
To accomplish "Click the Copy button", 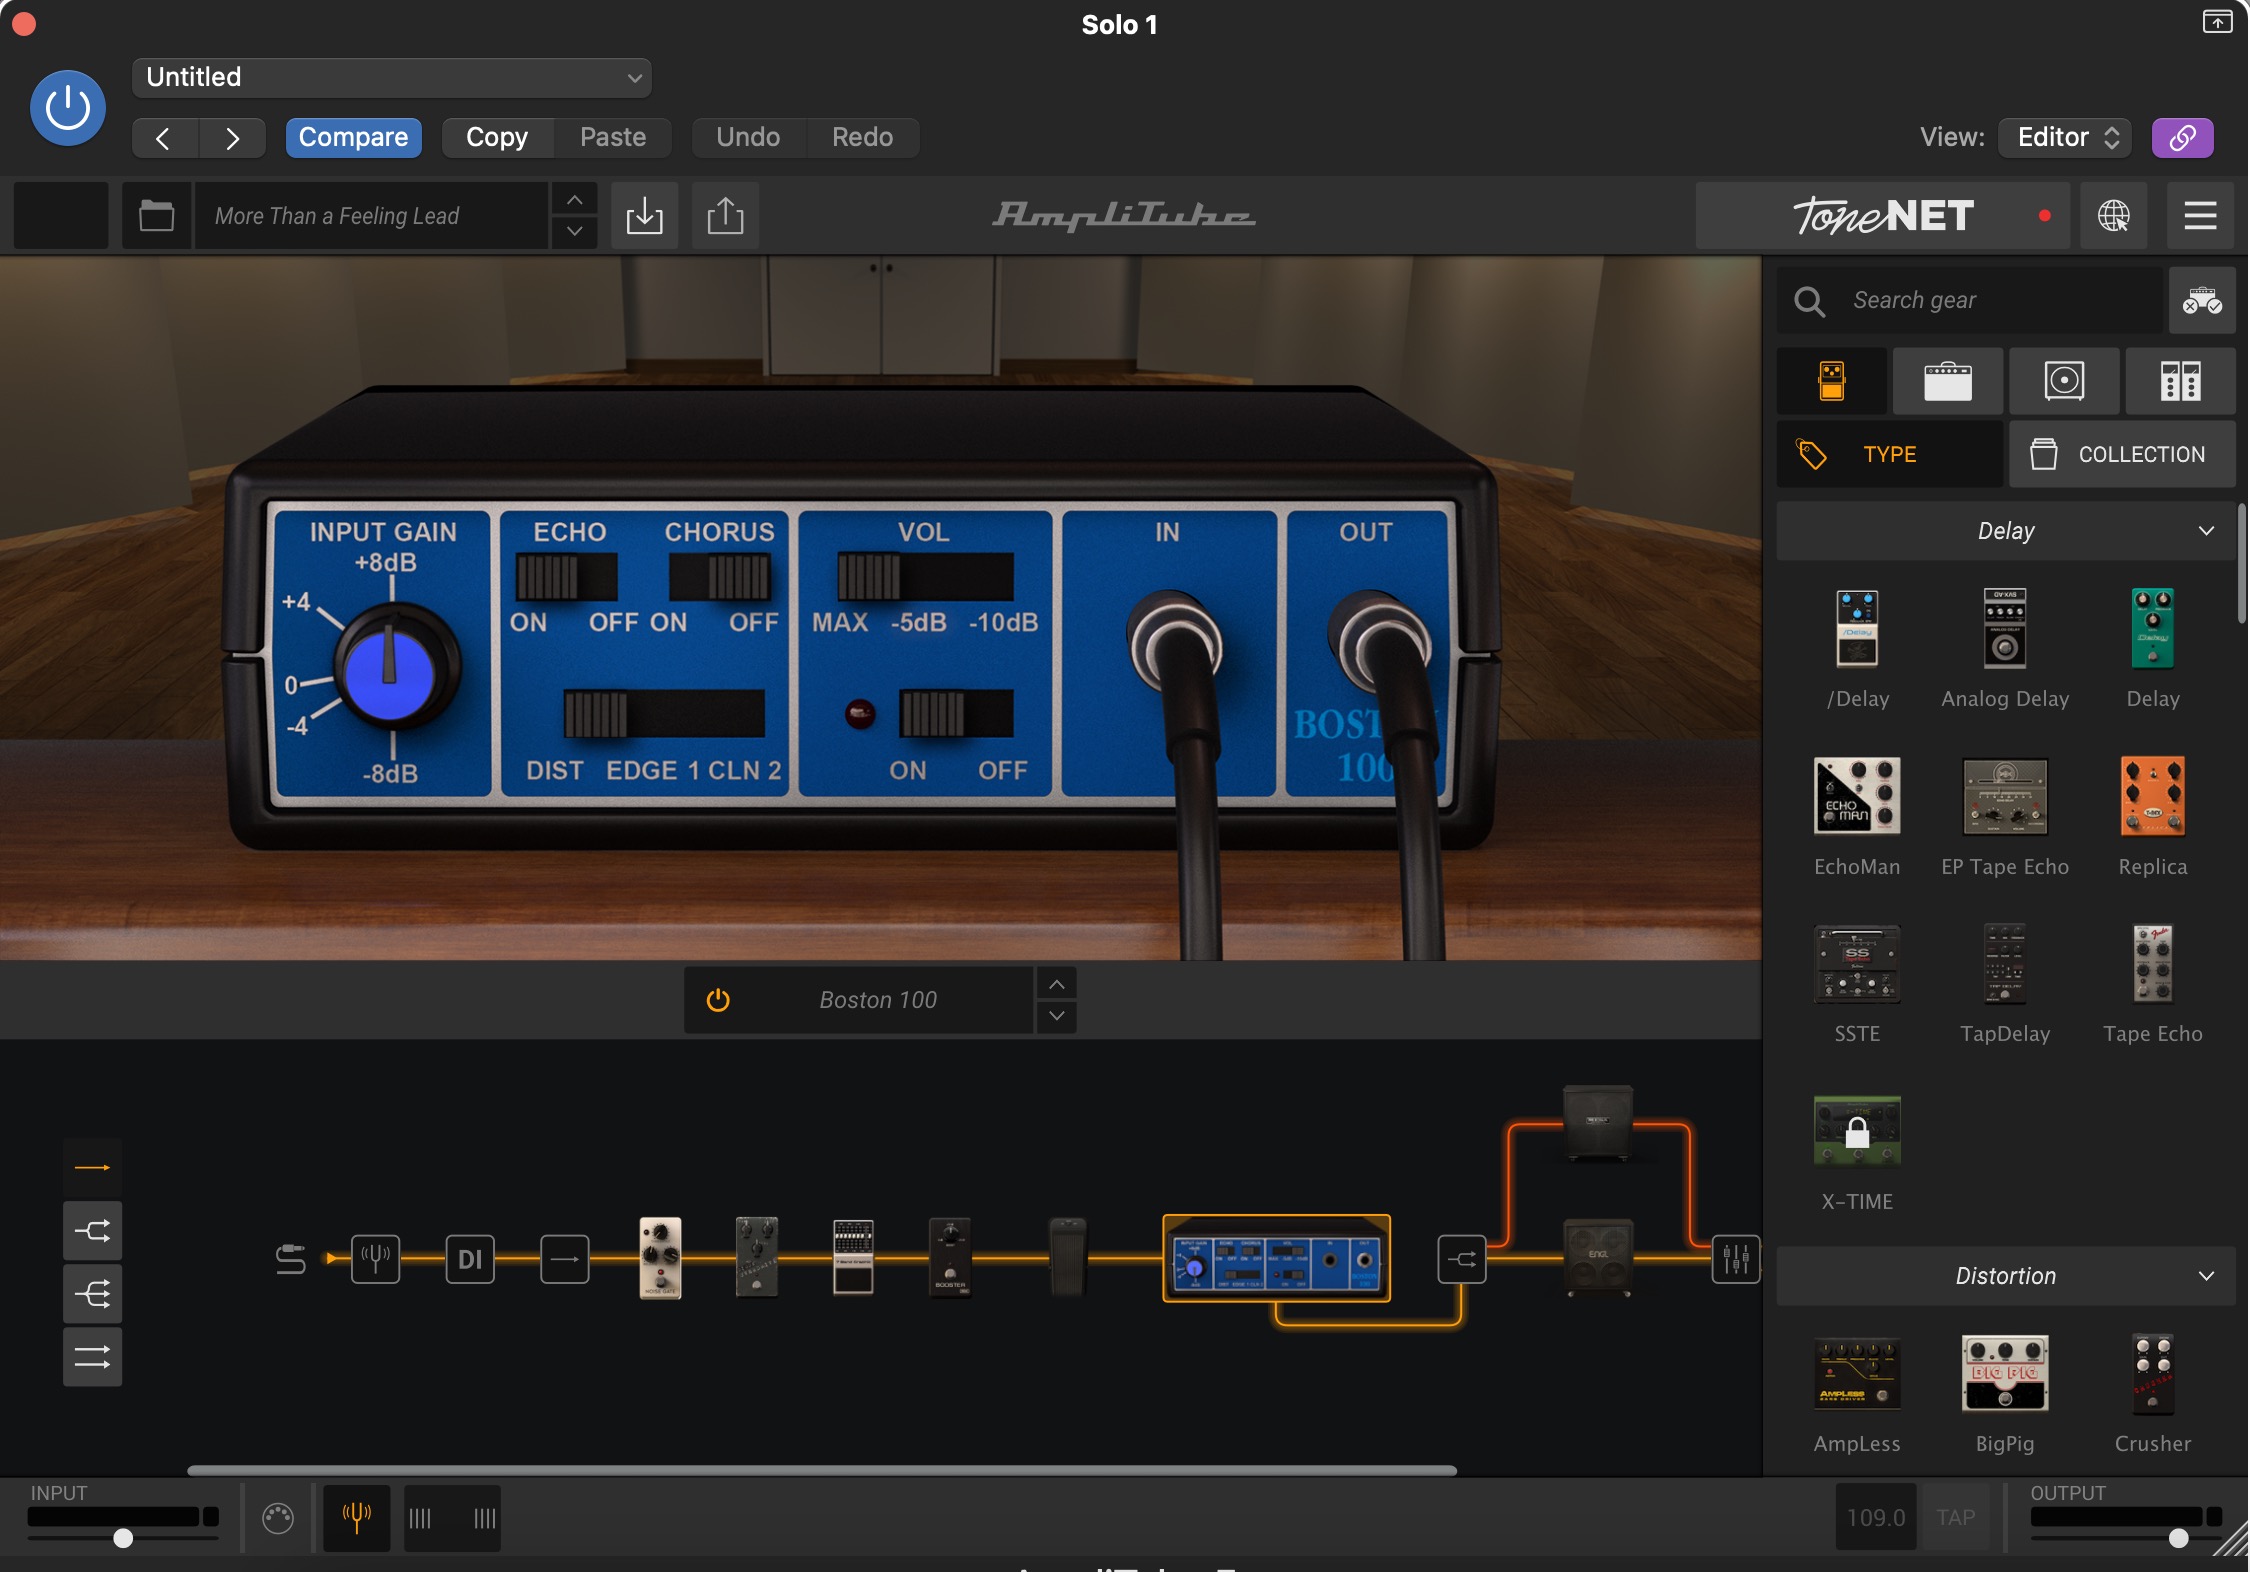I will pyautogui.click(x=497, y=137).
